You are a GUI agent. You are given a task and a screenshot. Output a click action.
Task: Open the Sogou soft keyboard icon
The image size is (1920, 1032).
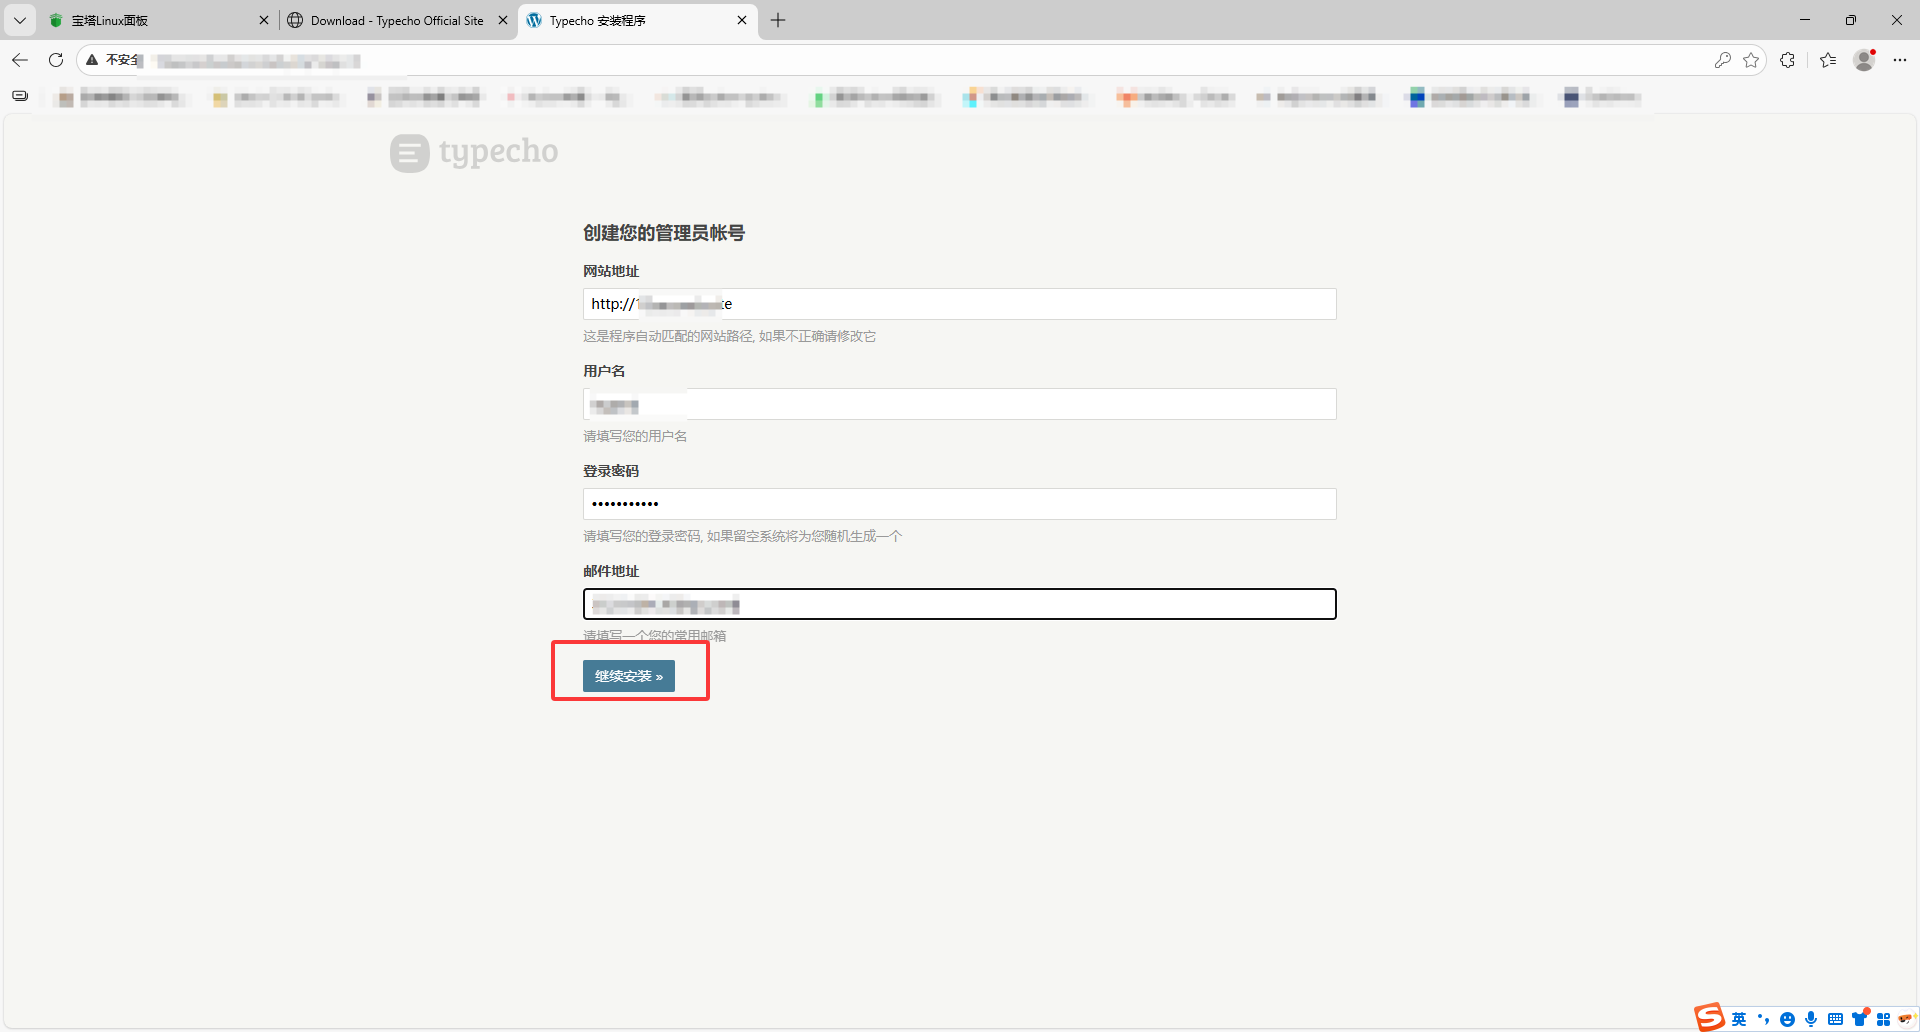click(x=1835, y=1019)
